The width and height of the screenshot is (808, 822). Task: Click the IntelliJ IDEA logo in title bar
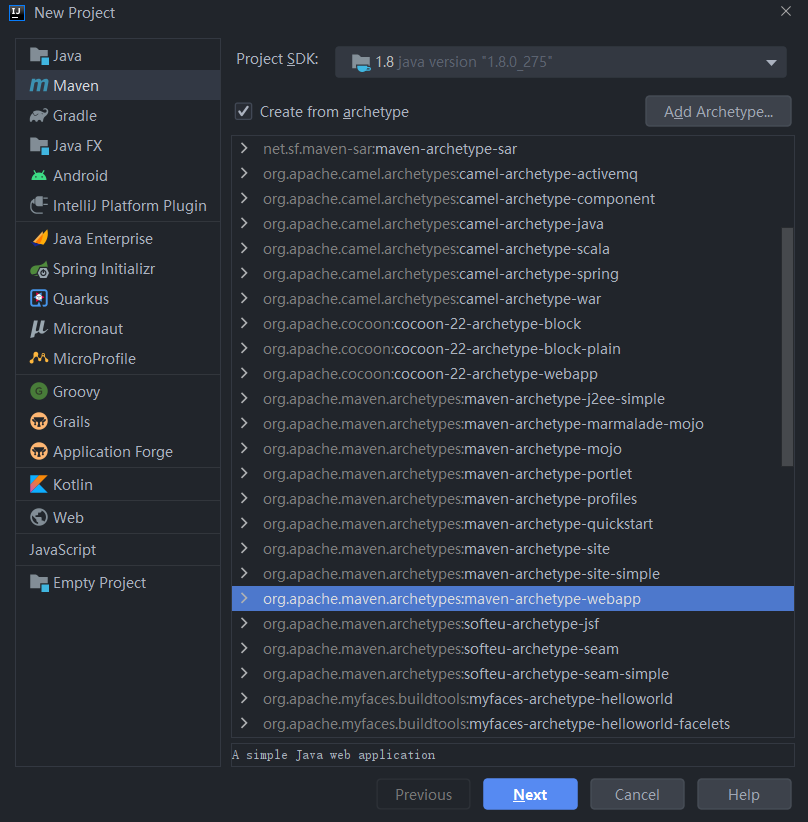[x=17, y=13]
